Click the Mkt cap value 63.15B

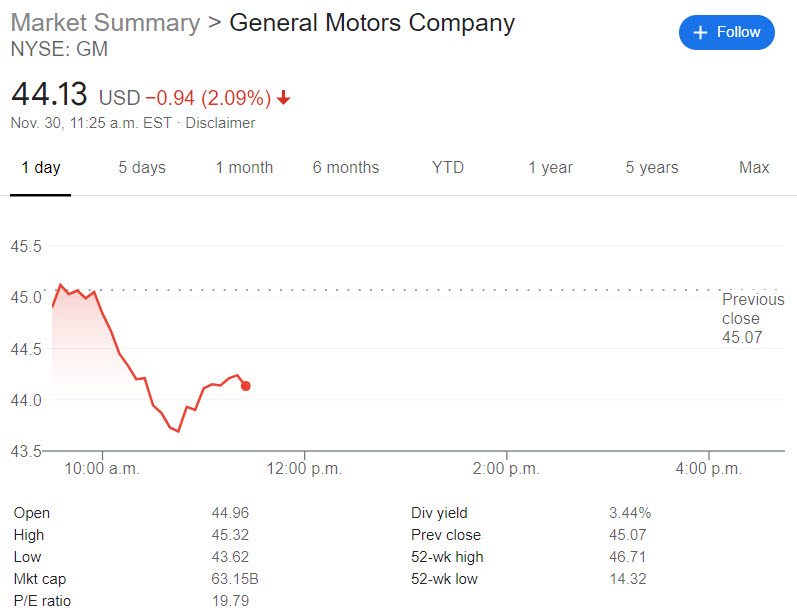click(x=232, y=578)
